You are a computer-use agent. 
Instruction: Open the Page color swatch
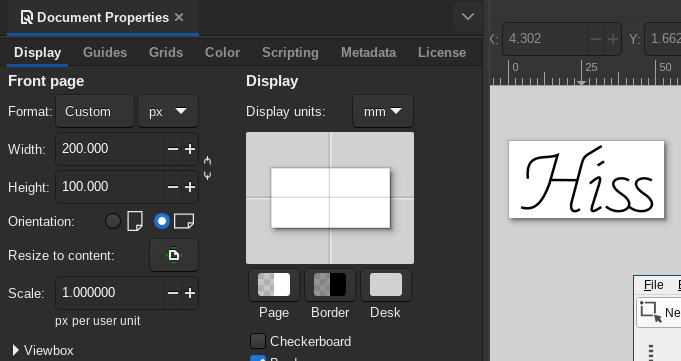tap(274, 285)
